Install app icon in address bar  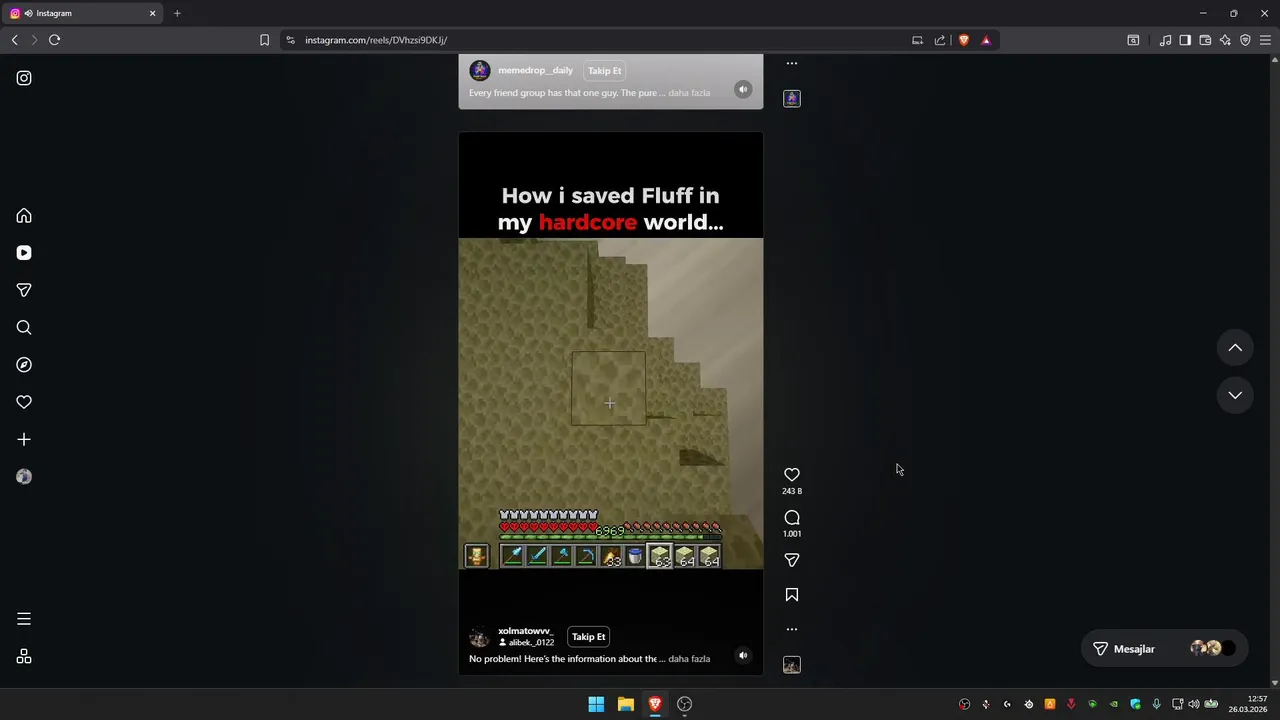(x=917, y=40)
